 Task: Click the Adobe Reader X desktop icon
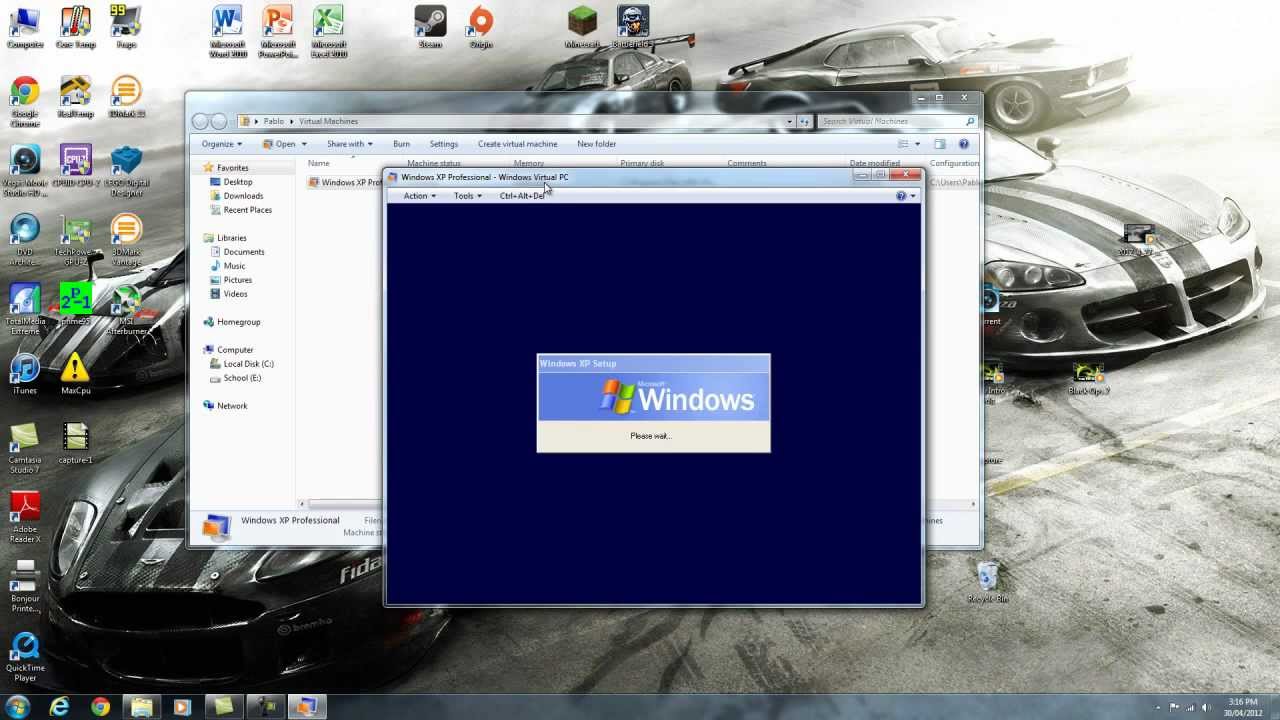click(x=25, y=517)
